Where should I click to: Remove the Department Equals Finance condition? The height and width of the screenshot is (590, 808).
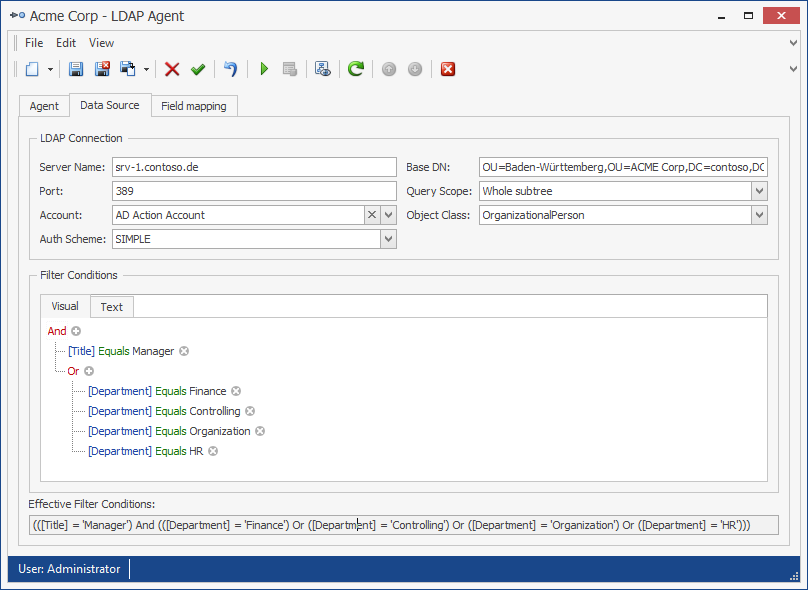pos(236,391)
